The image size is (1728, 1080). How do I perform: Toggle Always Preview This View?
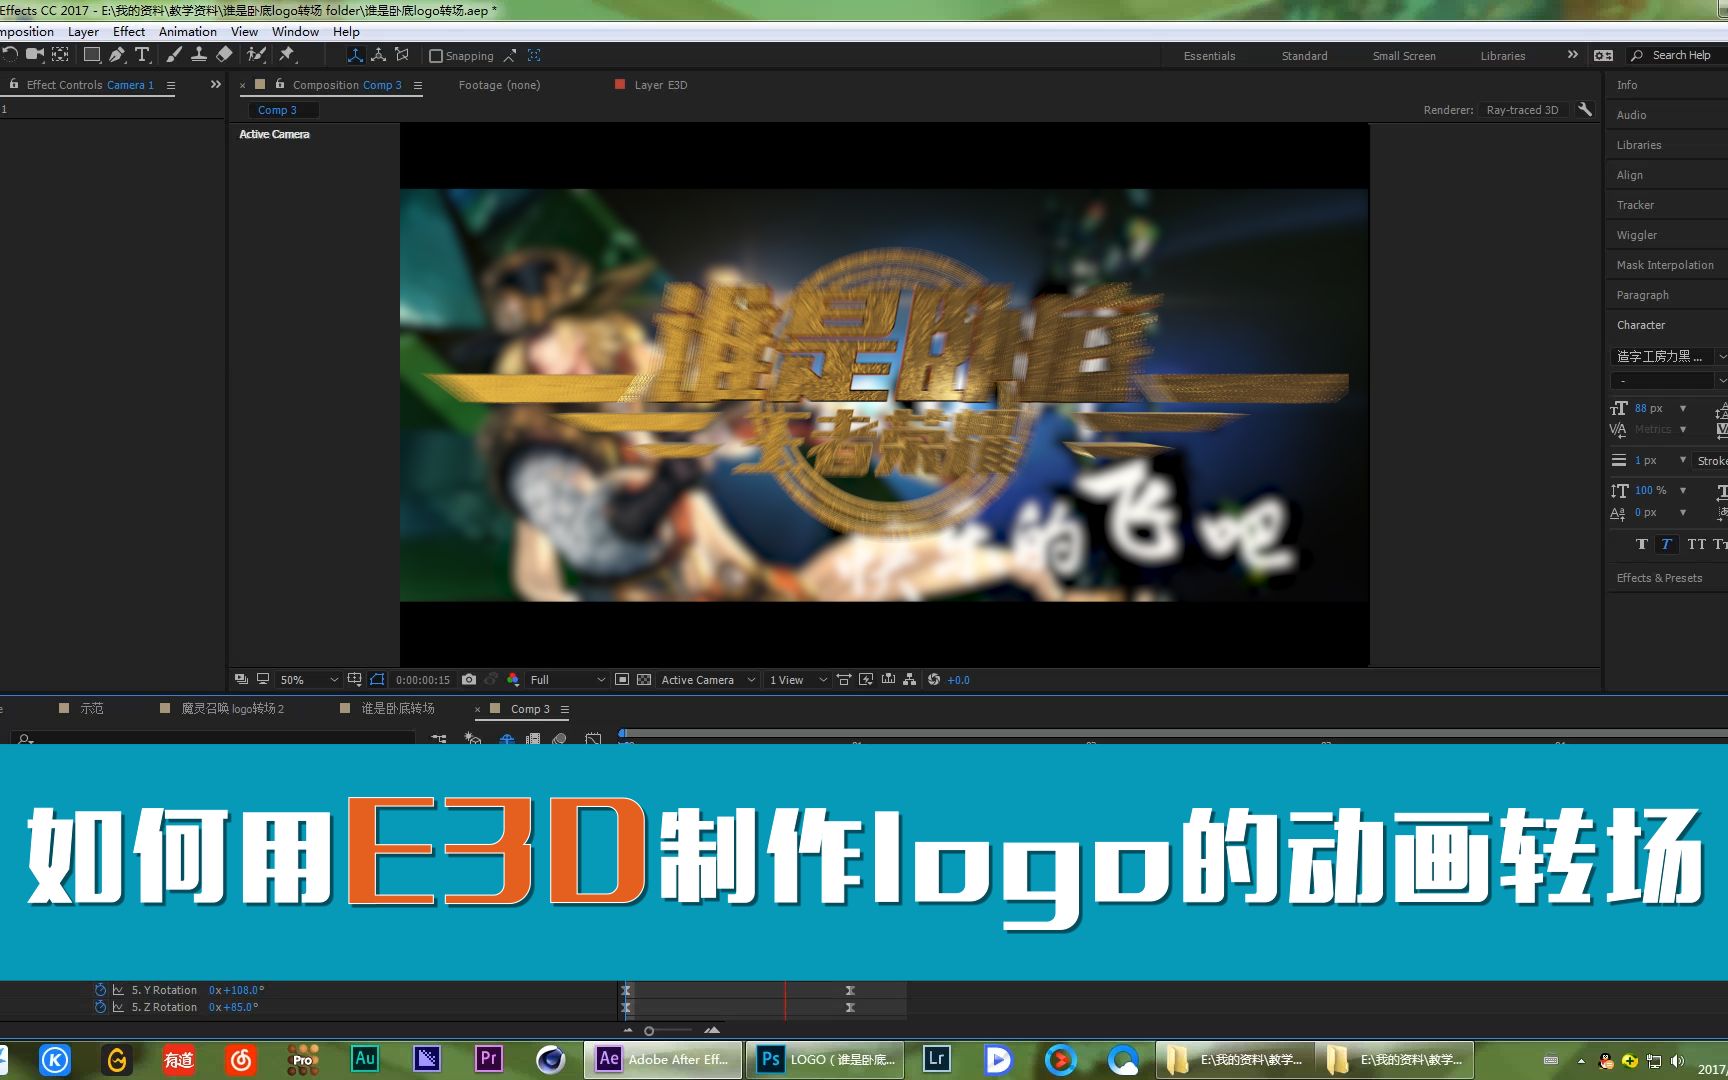[241, 679]
